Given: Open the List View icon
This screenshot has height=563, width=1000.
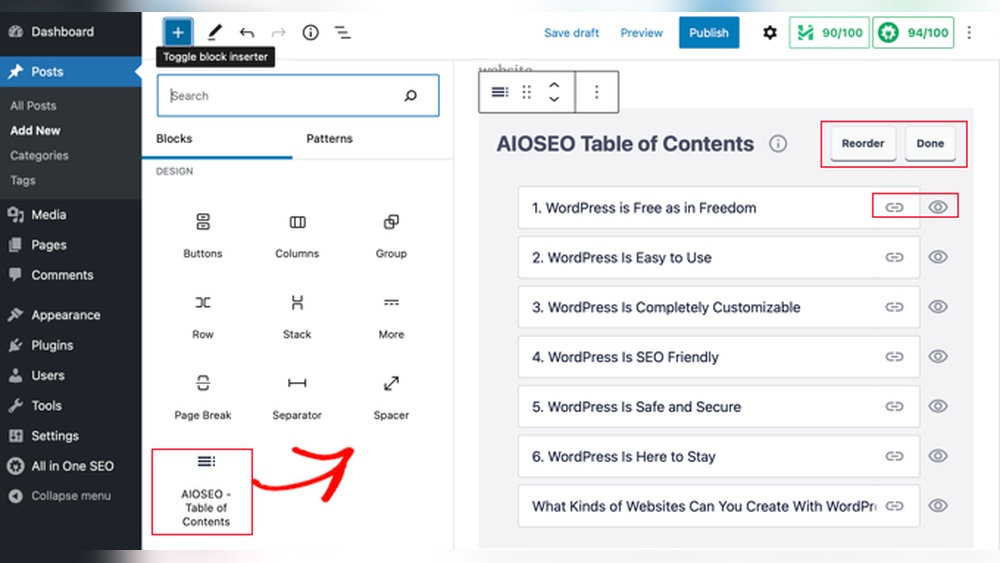Looking at the screenshot, I should coord(342,33).
